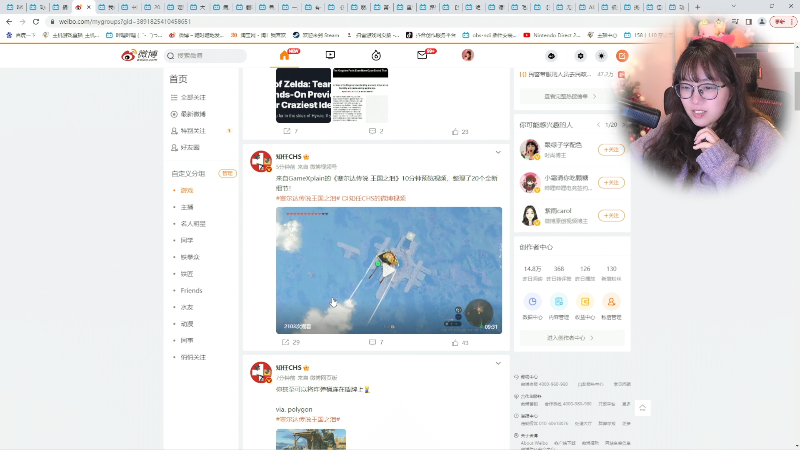Open the messages envelope icon

pyautogui.click(x=422, y=55)
